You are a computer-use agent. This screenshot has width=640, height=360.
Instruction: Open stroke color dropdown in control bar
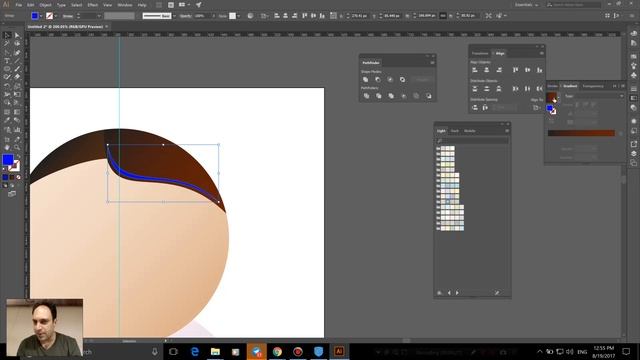click(56, 16)
